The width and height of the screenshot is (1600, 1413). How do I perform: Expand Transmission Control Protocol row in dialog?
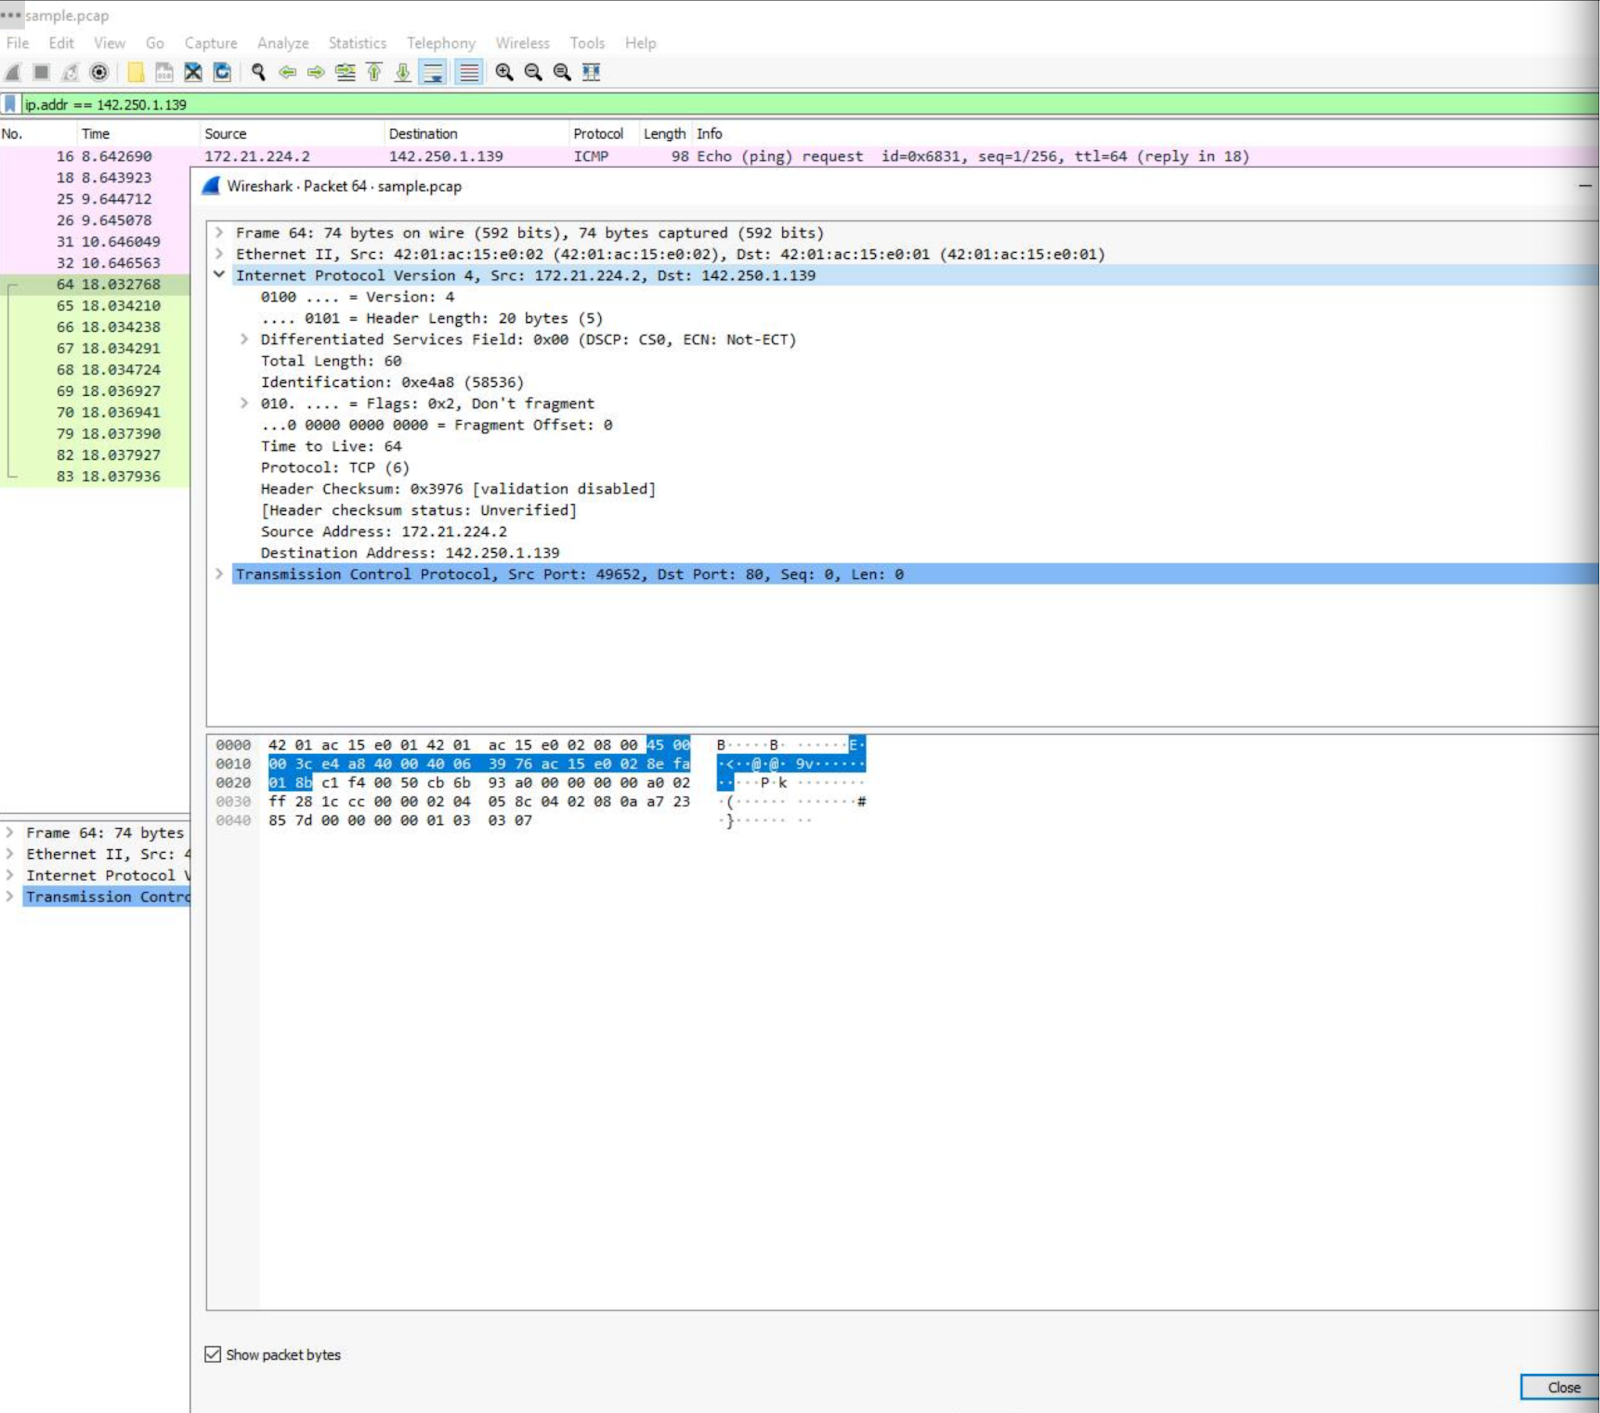219,574
